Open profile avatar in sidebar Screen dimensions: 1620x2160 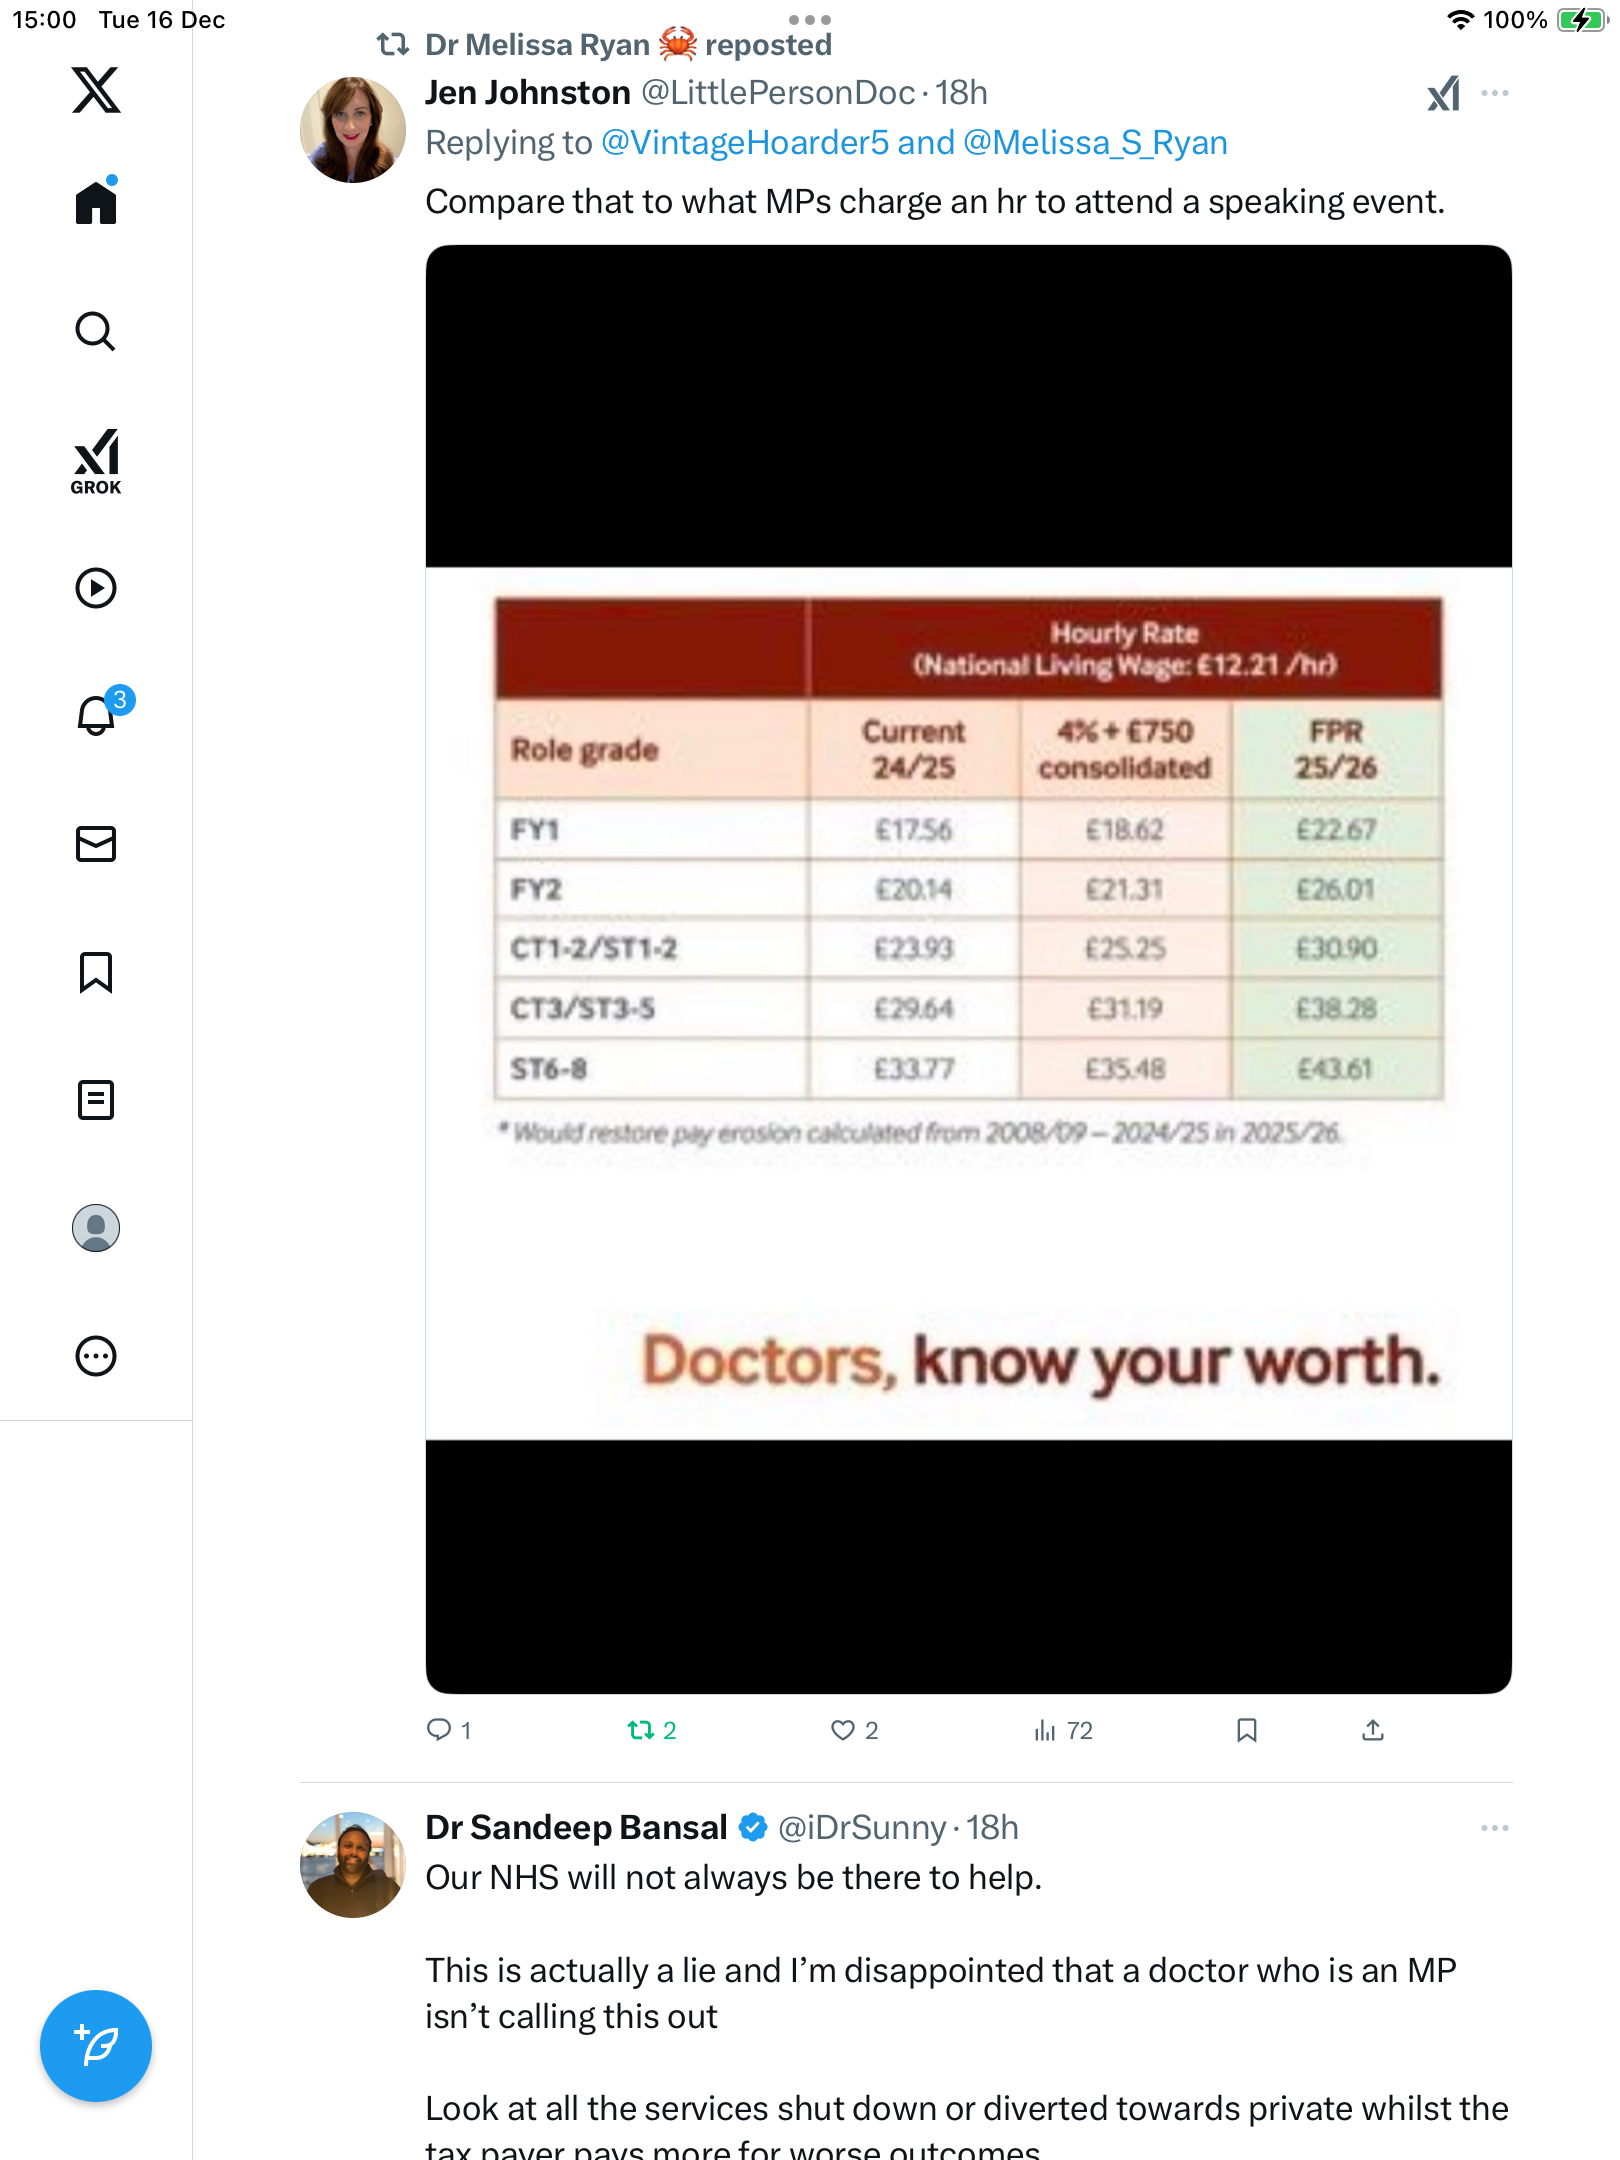[x=96, y=1228]
